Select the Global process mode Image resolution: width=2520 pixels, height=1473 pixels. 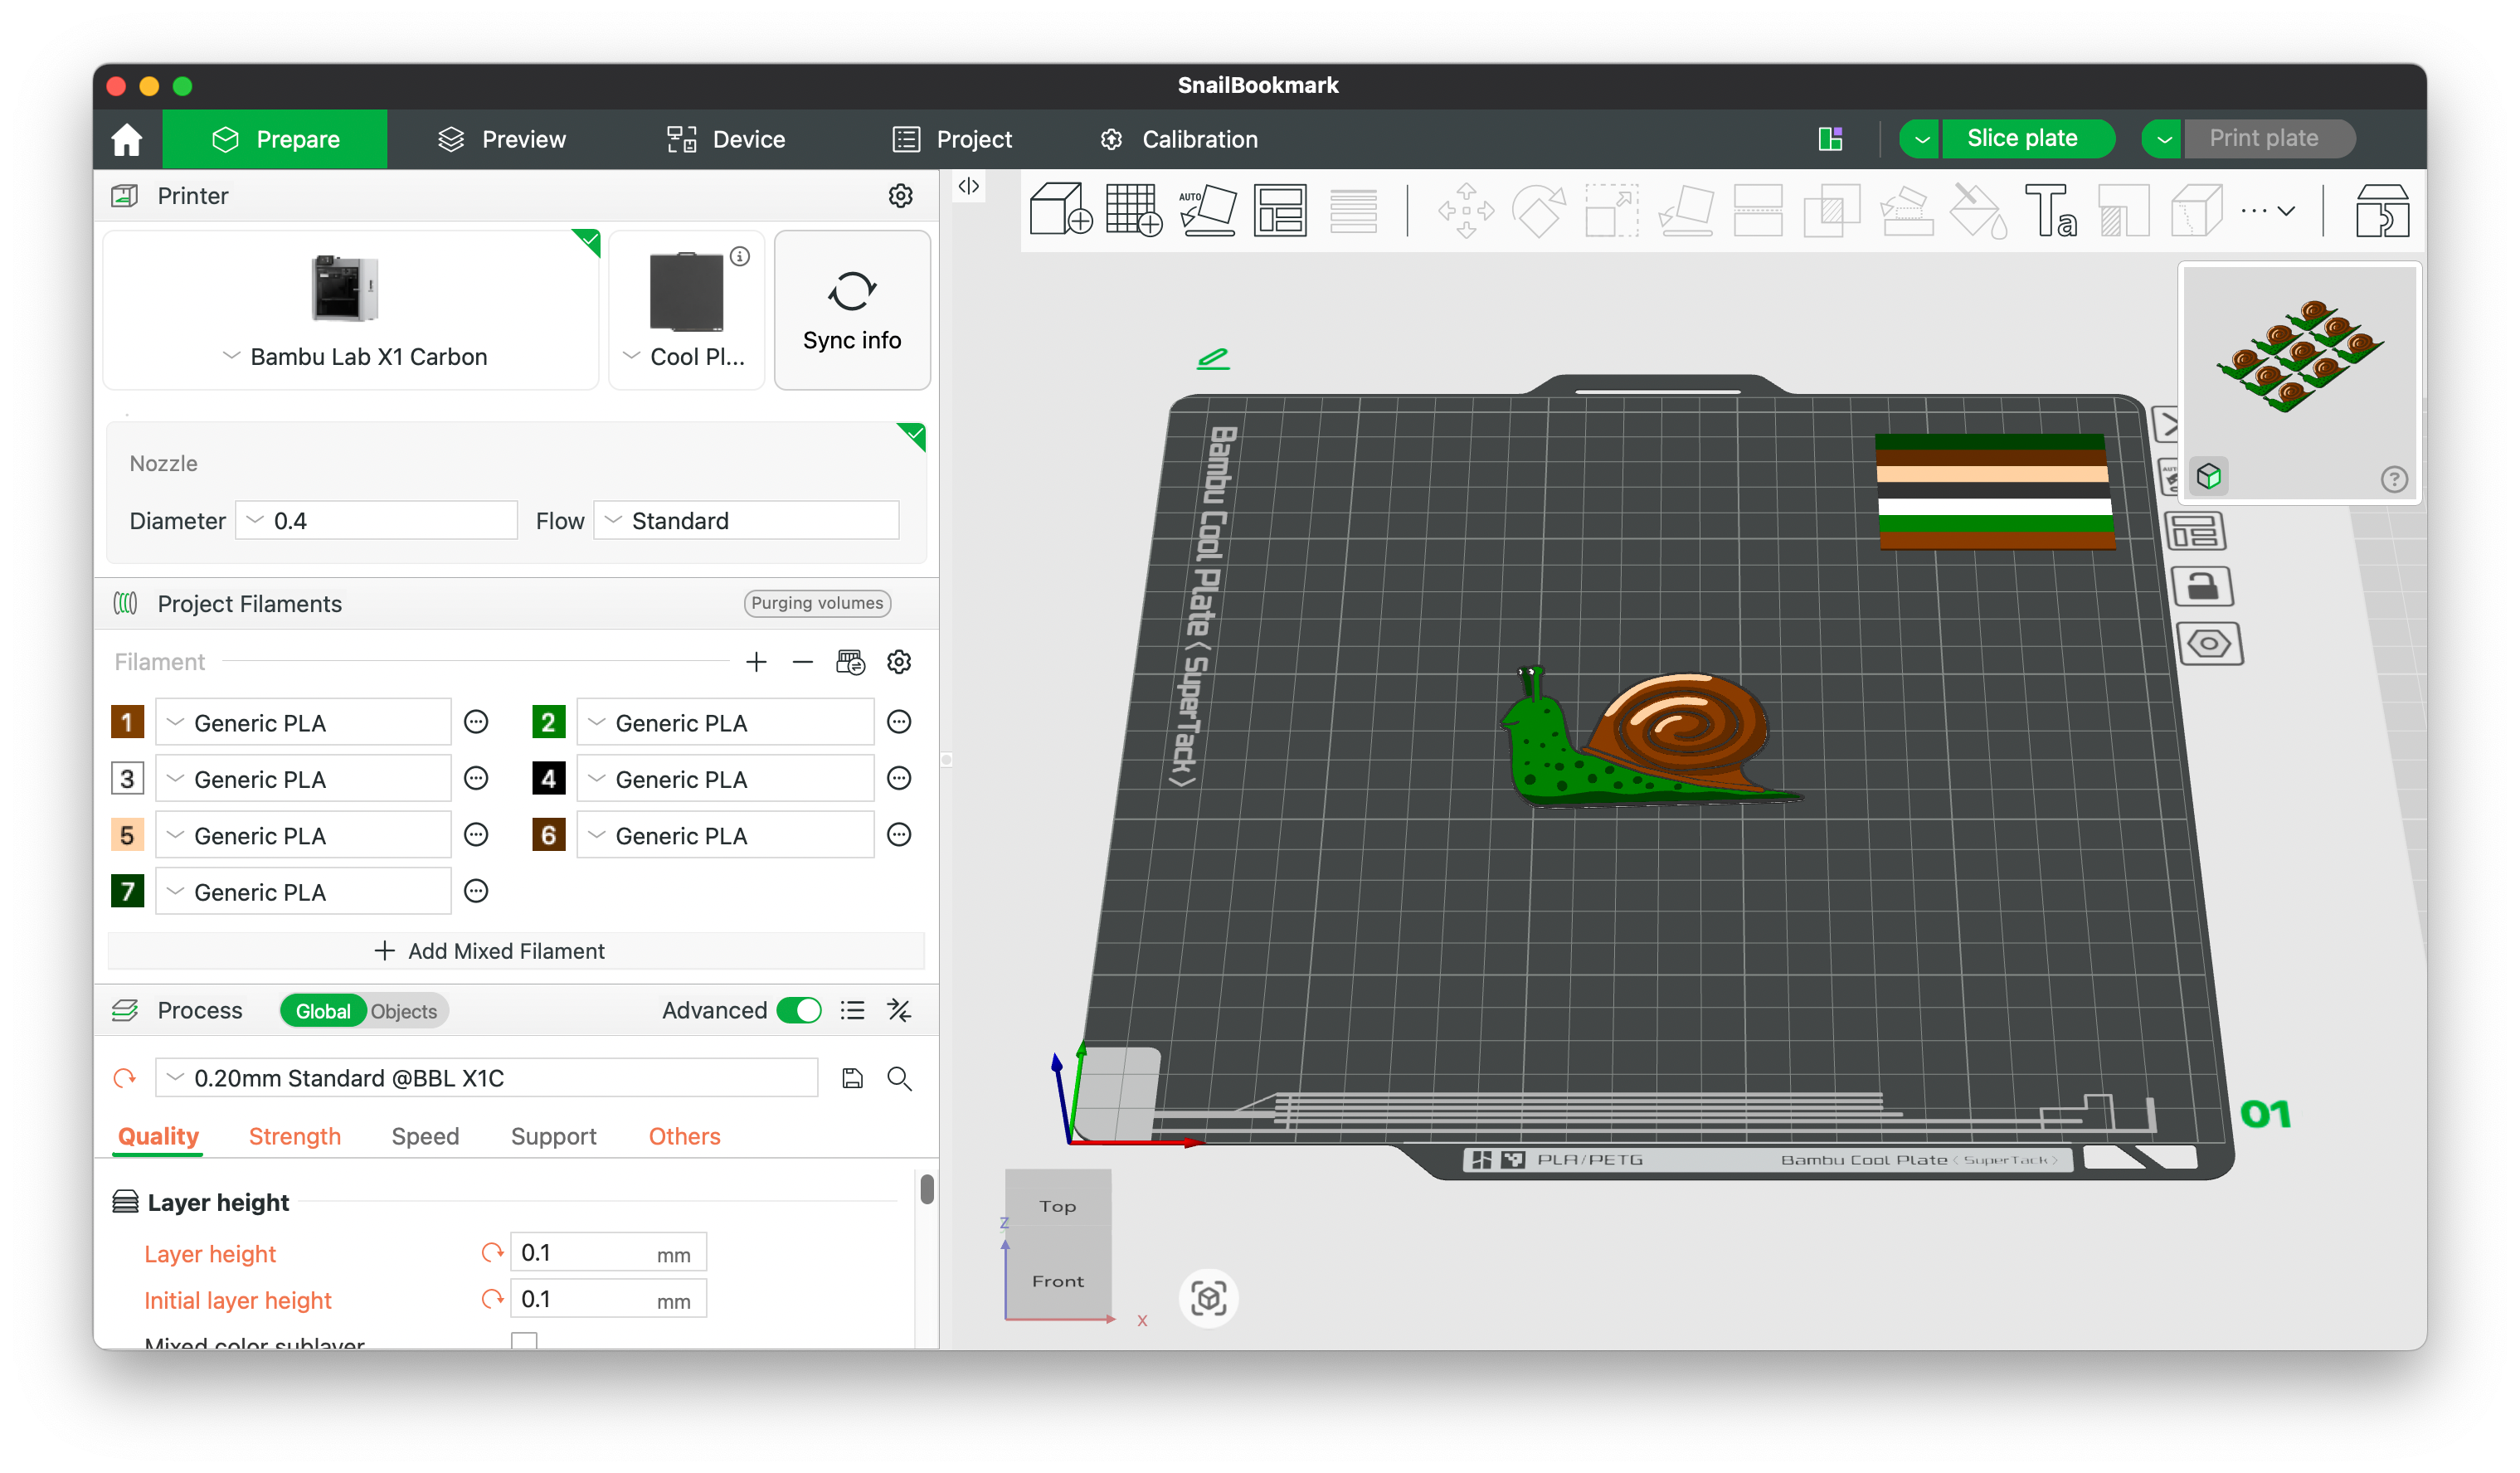(x=323, y=1011)
